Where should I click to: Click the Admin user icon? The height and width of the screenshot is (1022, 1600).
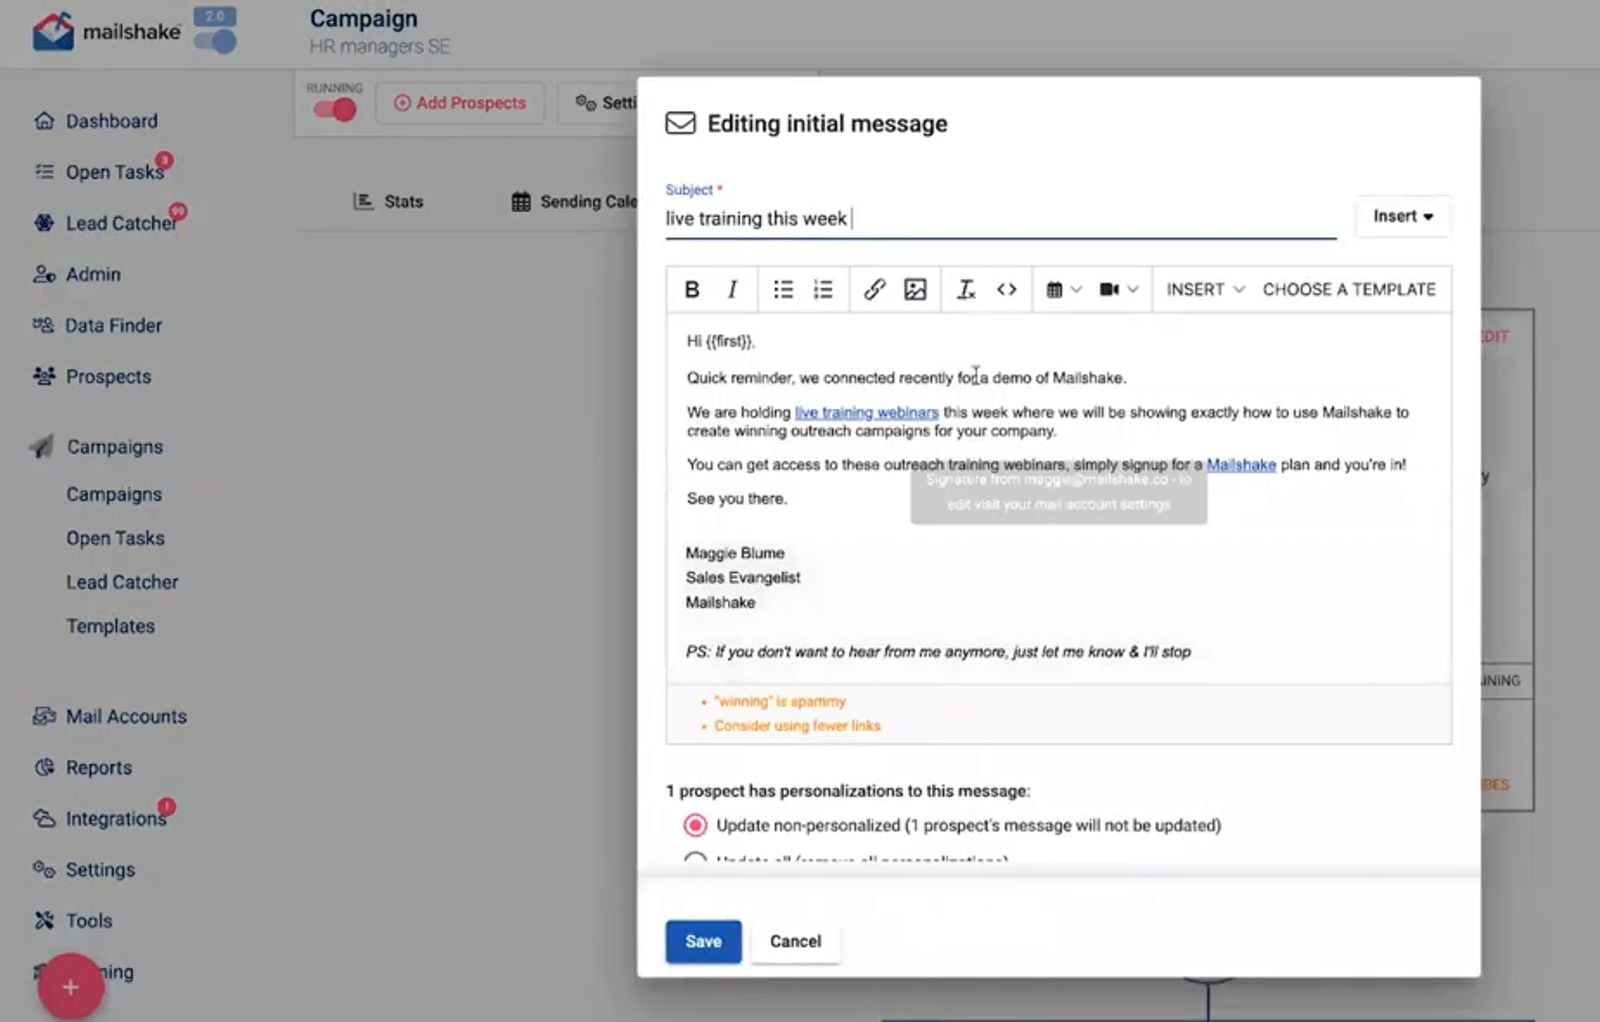pos(44,274)
